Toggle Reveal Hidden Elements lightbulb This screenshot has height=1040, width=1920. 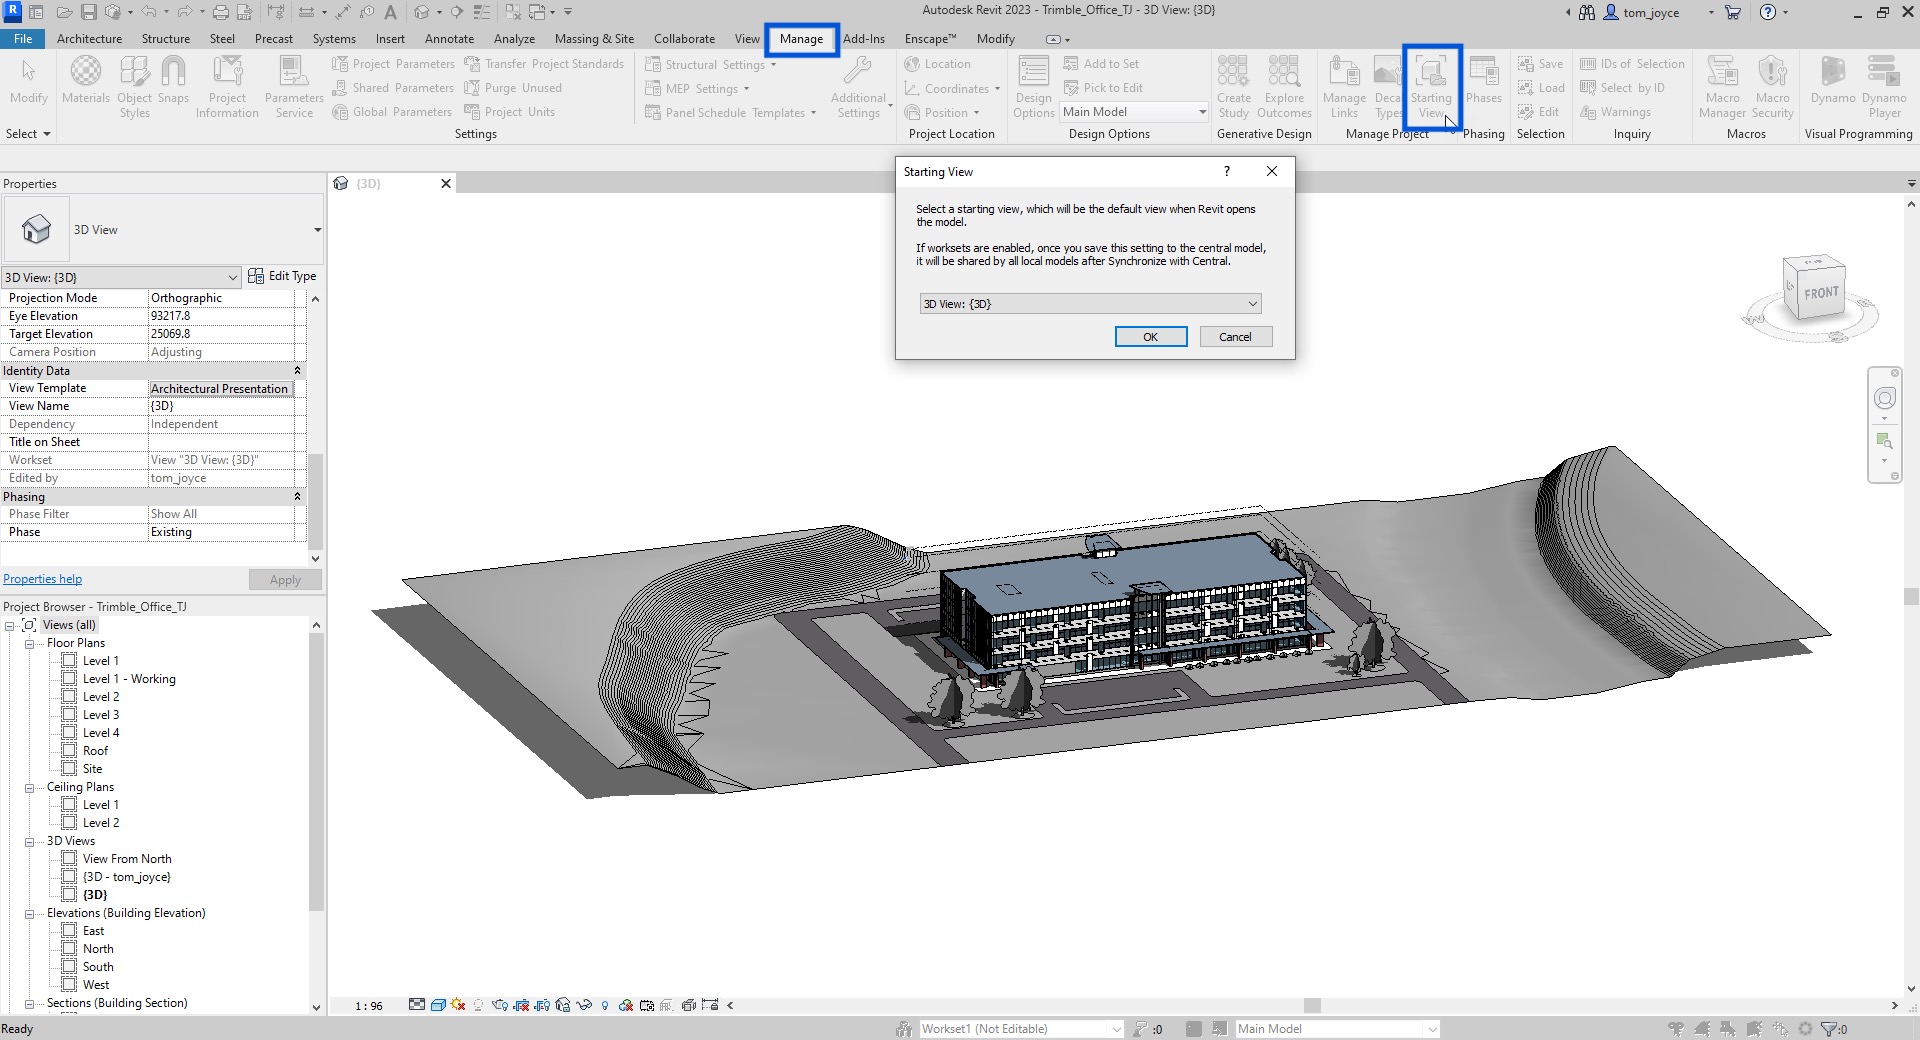tap(604, 1005)
